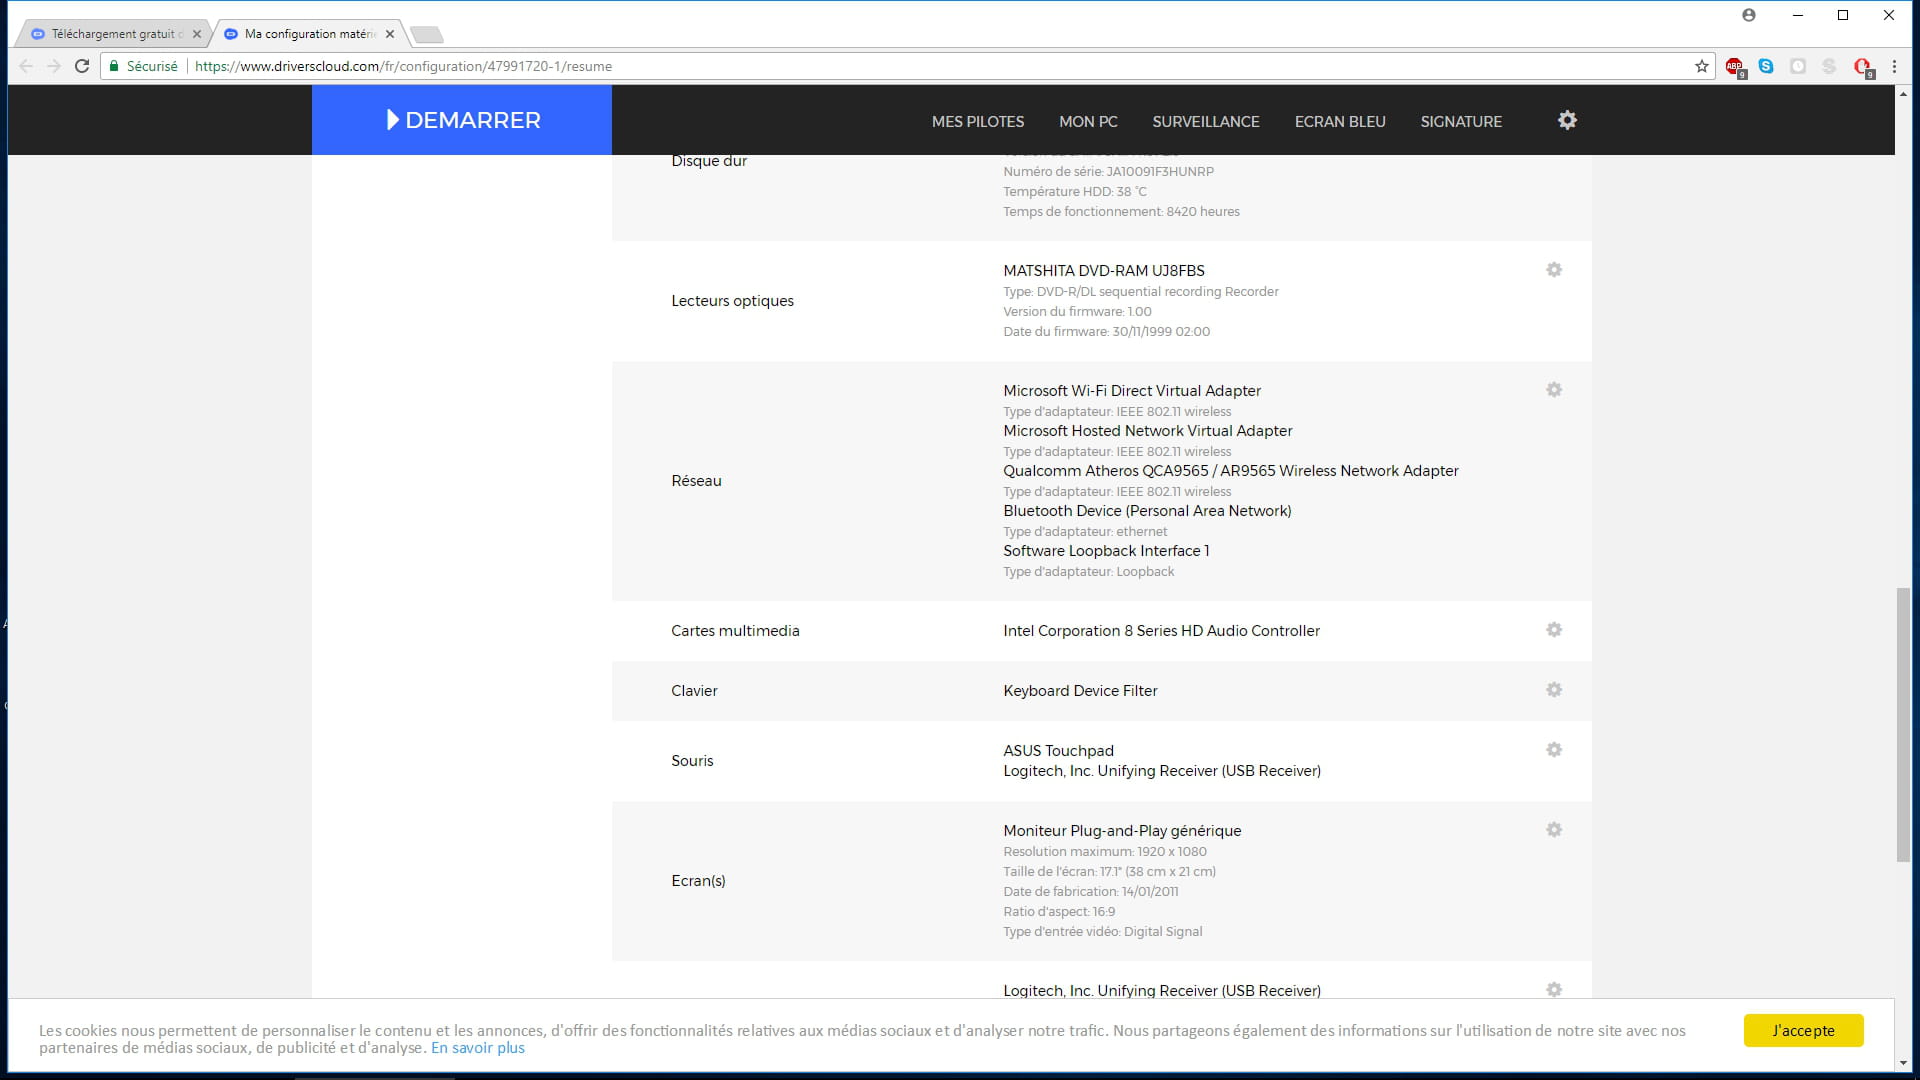This screenshot has width=1920, height=1080.
Task: Click gear icon for Moniteur Plug-and-Play générique
Action: coord(1553,830)
